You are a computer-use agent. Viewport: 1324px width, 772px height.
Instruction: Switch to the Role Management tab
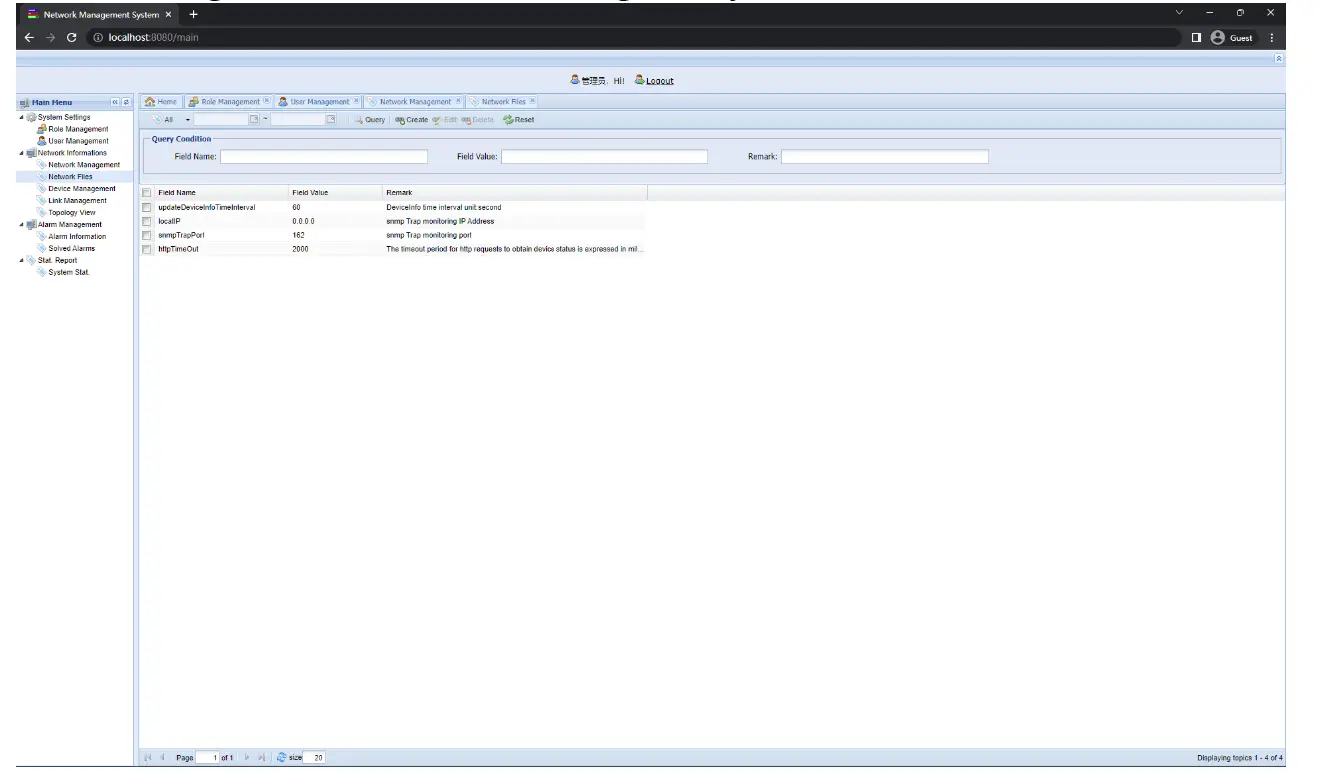(x=229, y=101)
